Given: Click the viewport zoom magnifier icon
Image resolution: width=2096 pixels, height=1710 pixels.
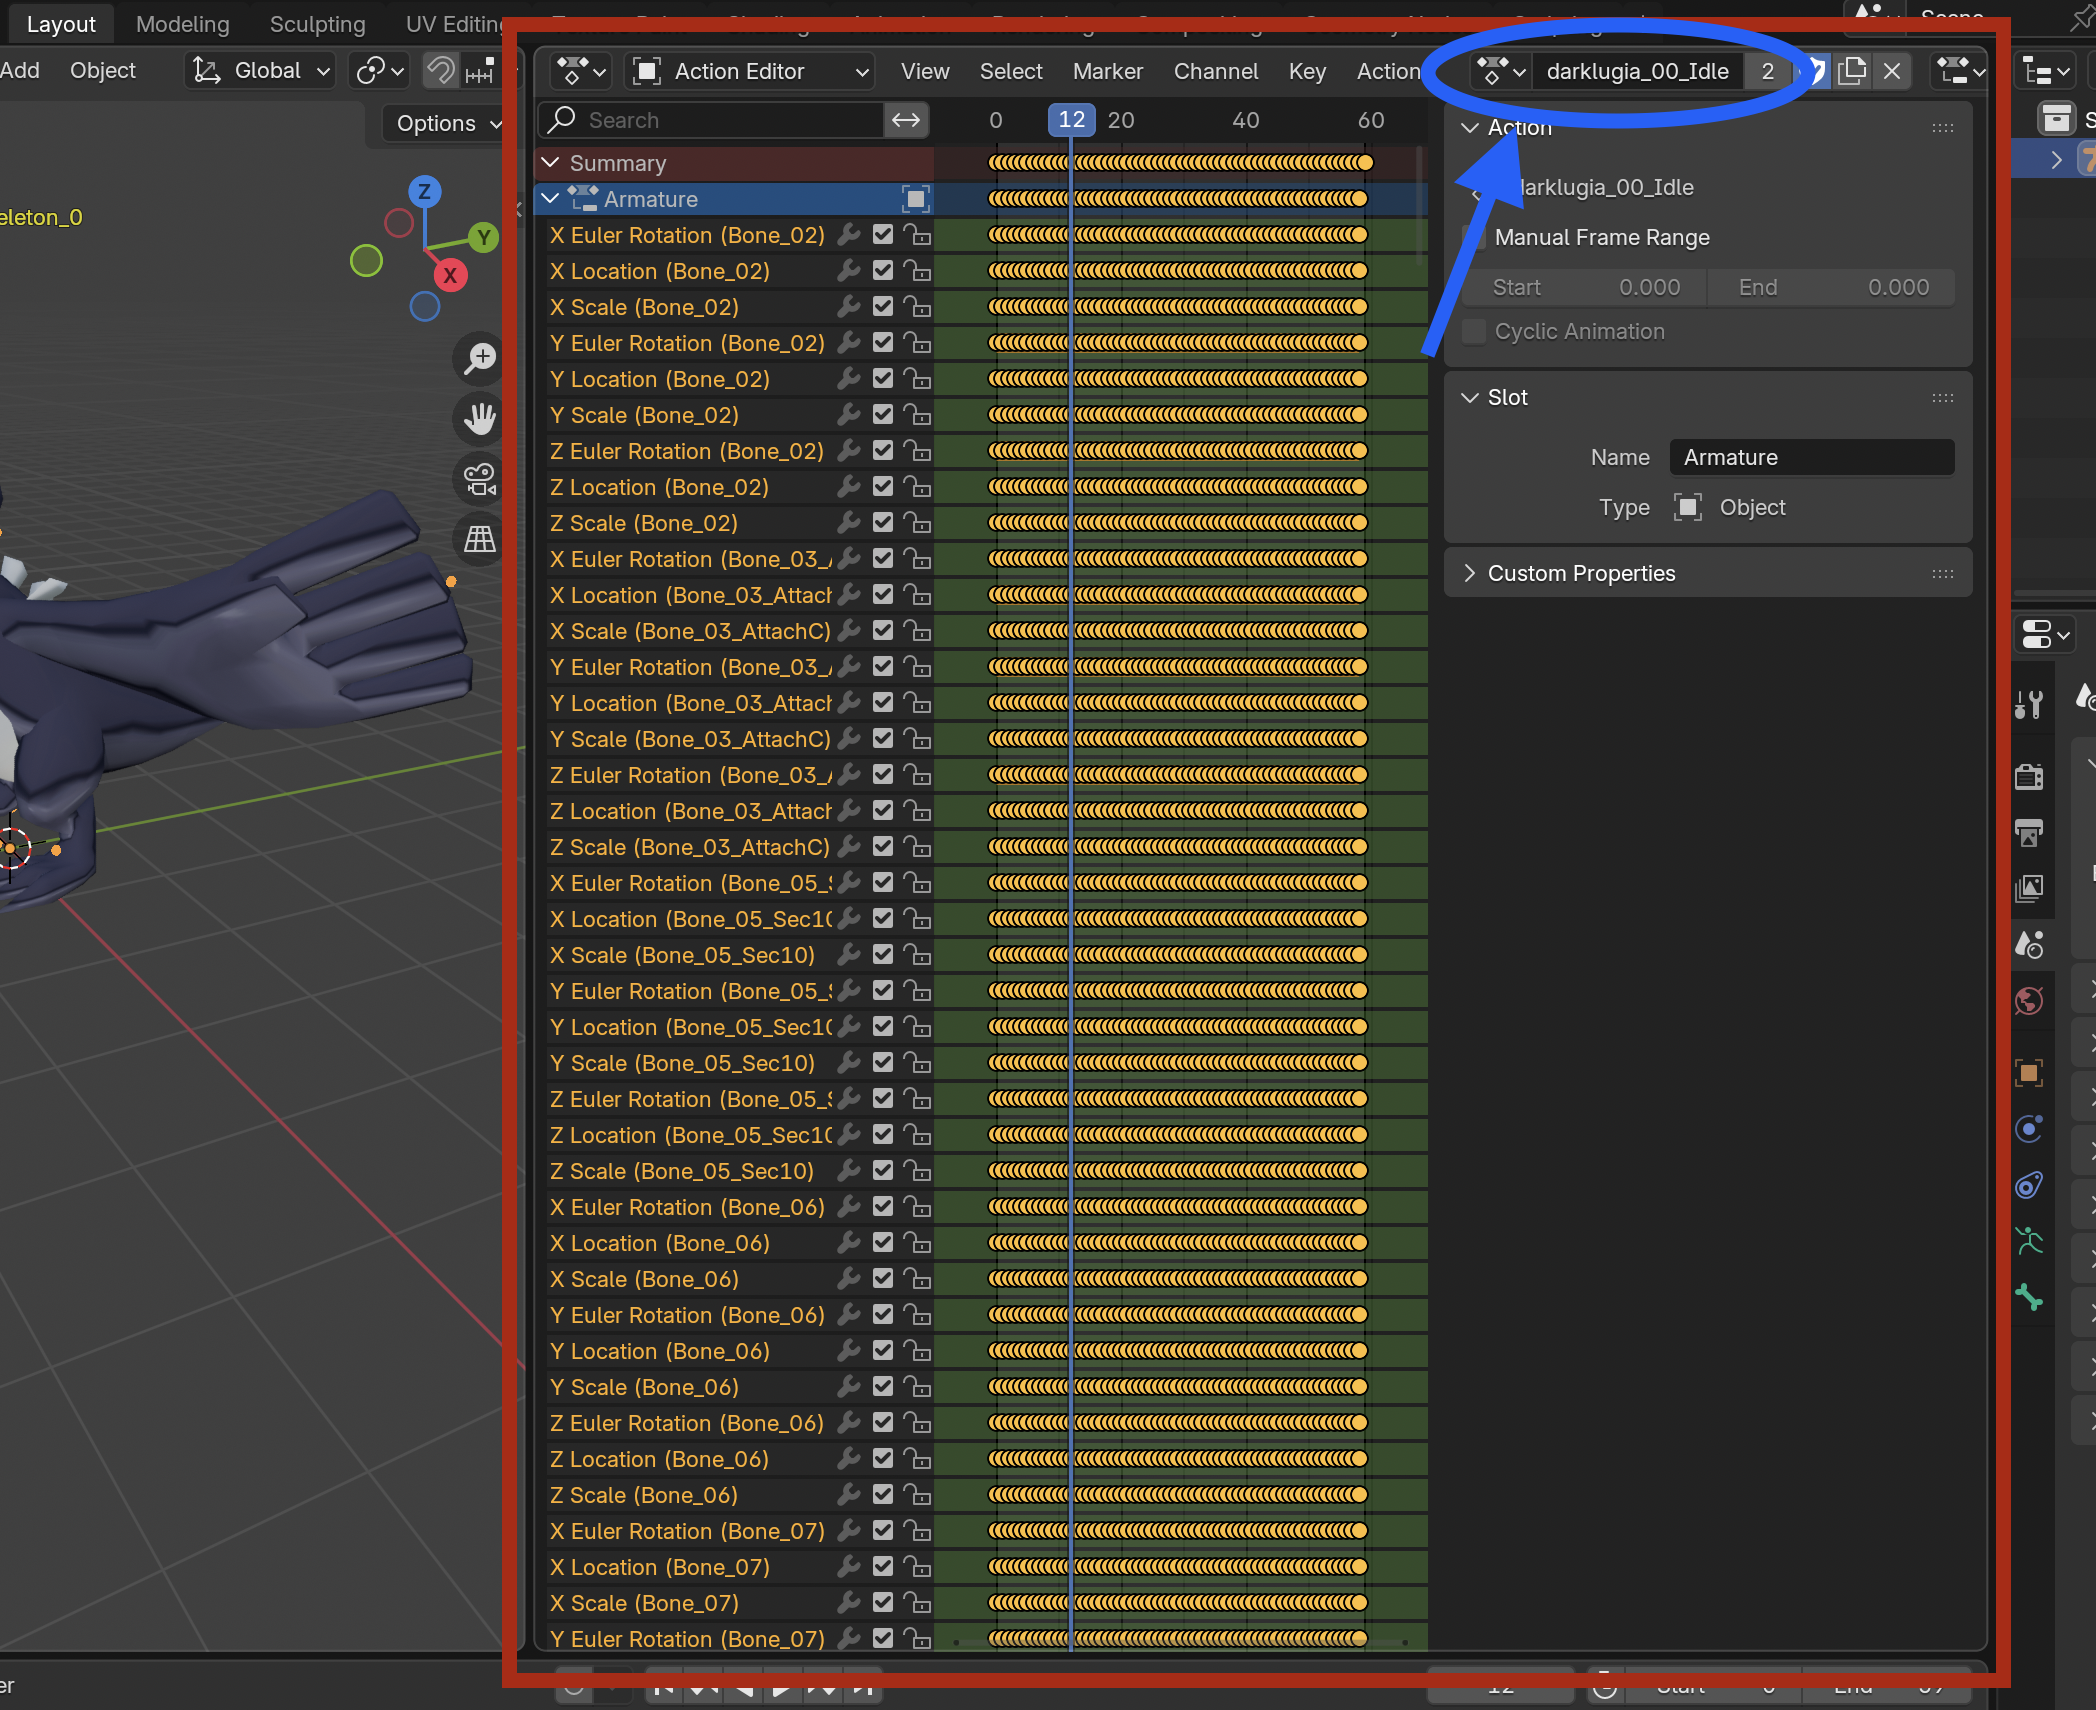Looking at the screenshot, I should [481, 358].
